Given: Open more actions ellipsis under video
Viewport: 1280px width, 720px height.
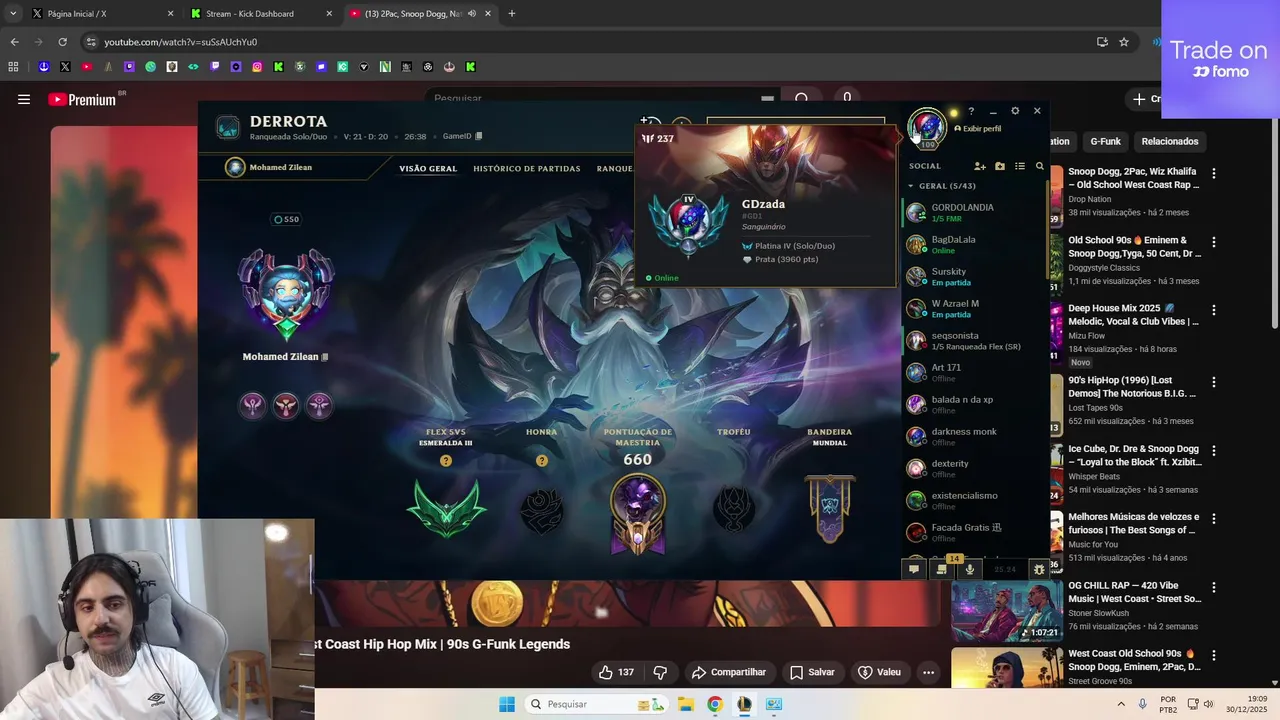Looking at the screenshot, I should click(928, 672).
